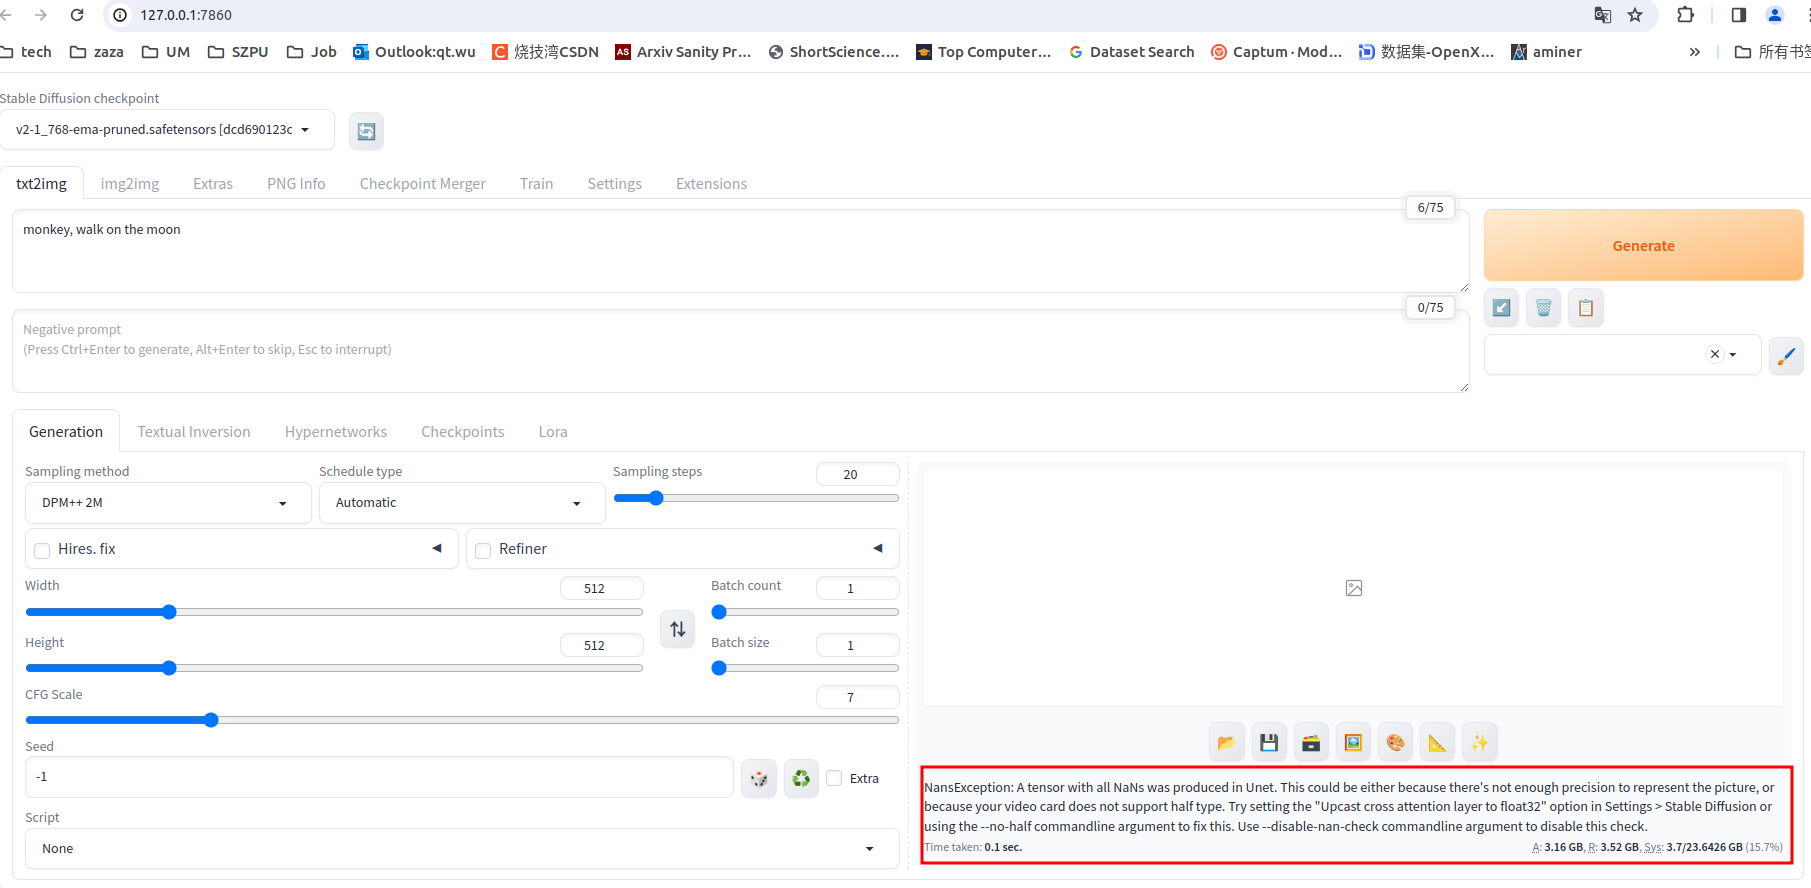Click the read generation parameters arrow icon
Viewport: 1811px width, 888px height.
tap(1501, 308)
